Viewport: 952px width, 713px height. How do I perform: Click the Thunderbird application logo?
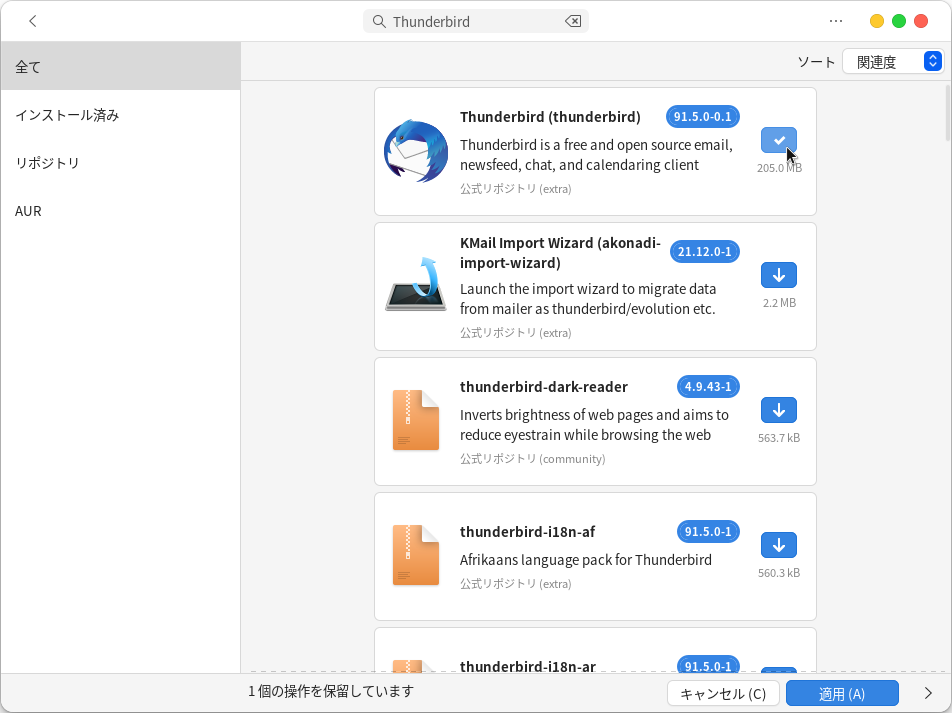pyautogui.click(x=416, y=151)
